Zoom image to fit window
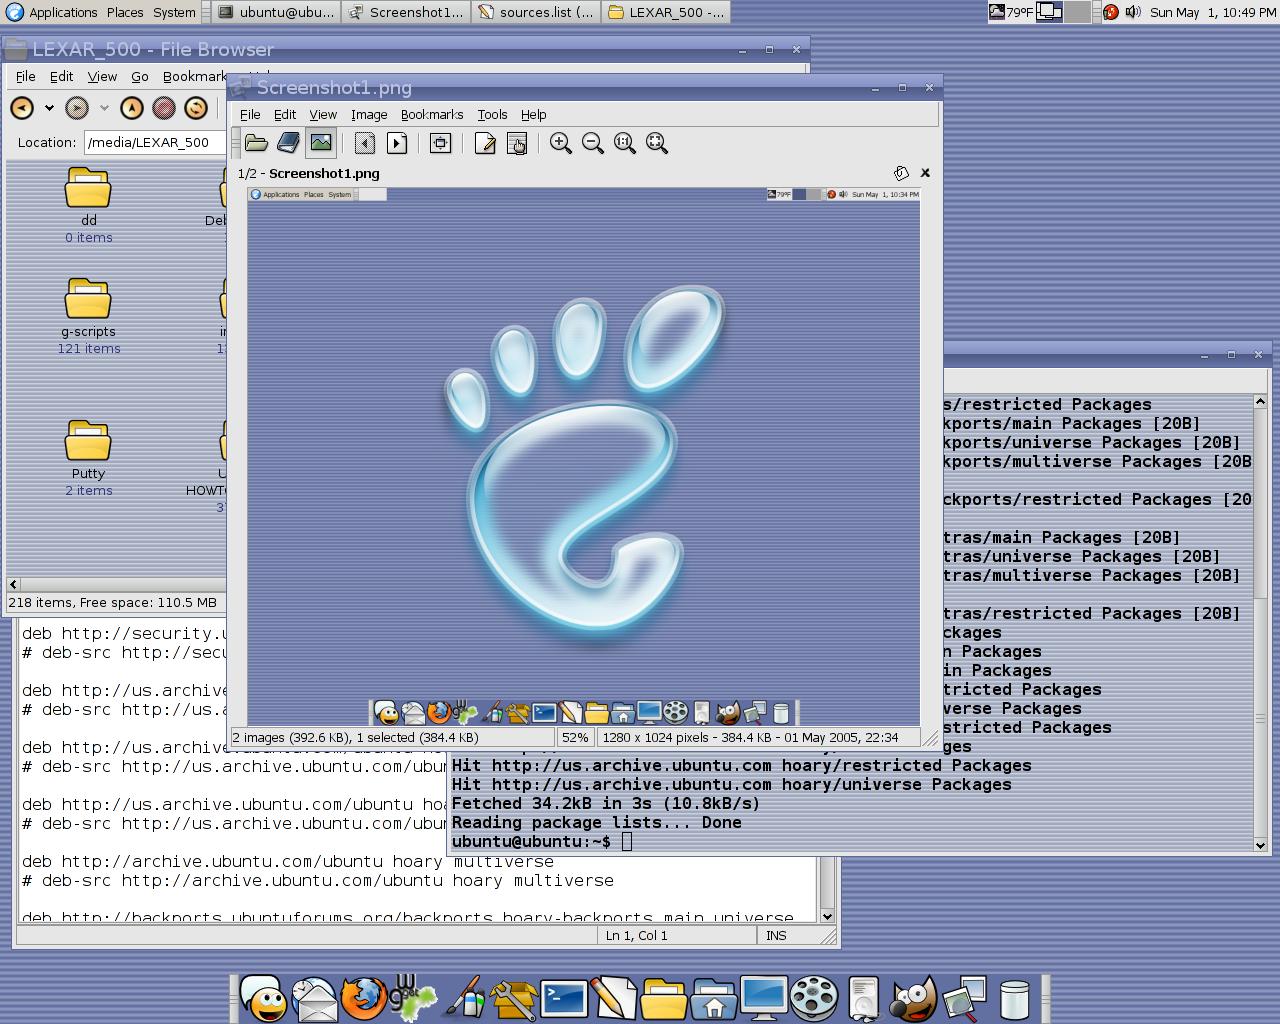This screenshot has width=1280, height=1024. point(657,143)
